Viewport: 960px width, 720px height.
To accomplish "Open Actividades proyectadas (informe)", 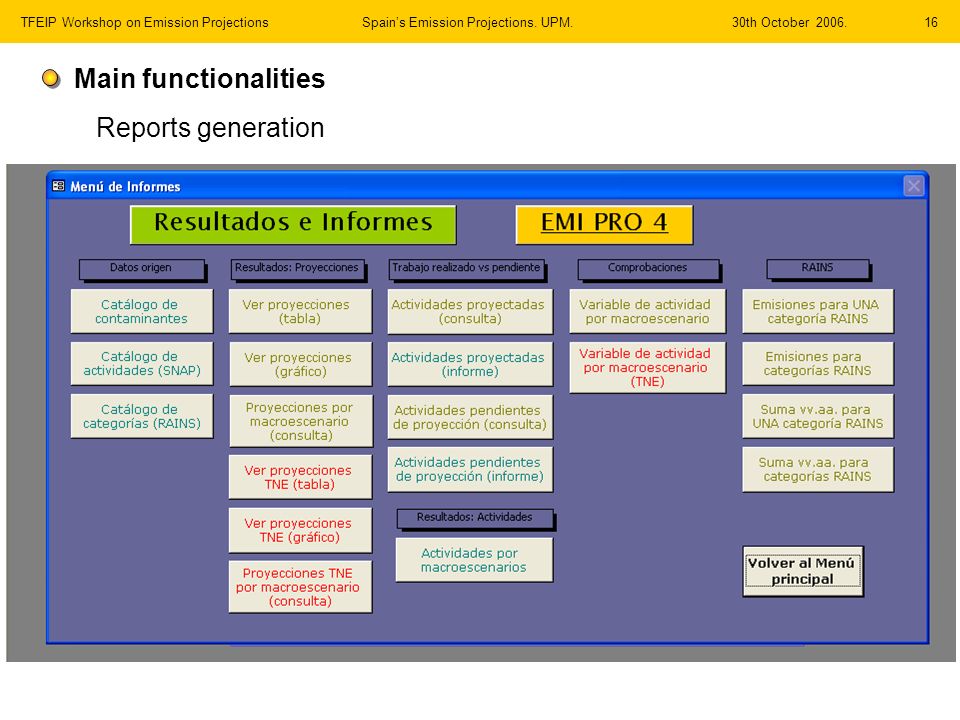I will click(470, 364).
